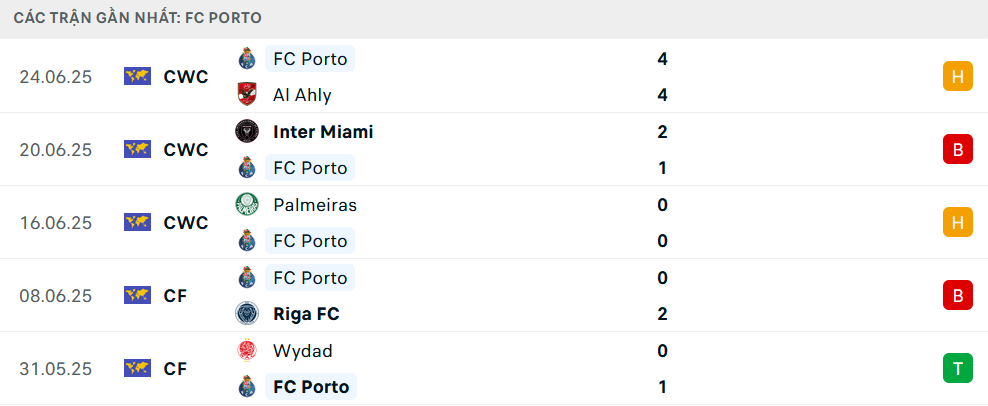Viewport: 988px width, 406px height.
Task: Click orange H badge for Palmeiras match
Action: (958, 222)
